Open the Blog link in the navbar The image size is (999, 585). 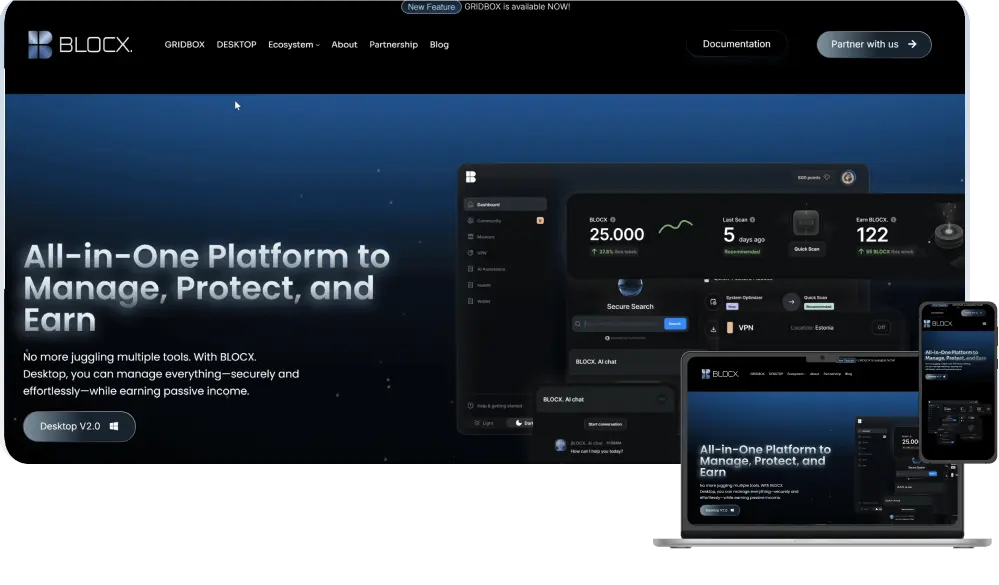click(x=439, y=45)
